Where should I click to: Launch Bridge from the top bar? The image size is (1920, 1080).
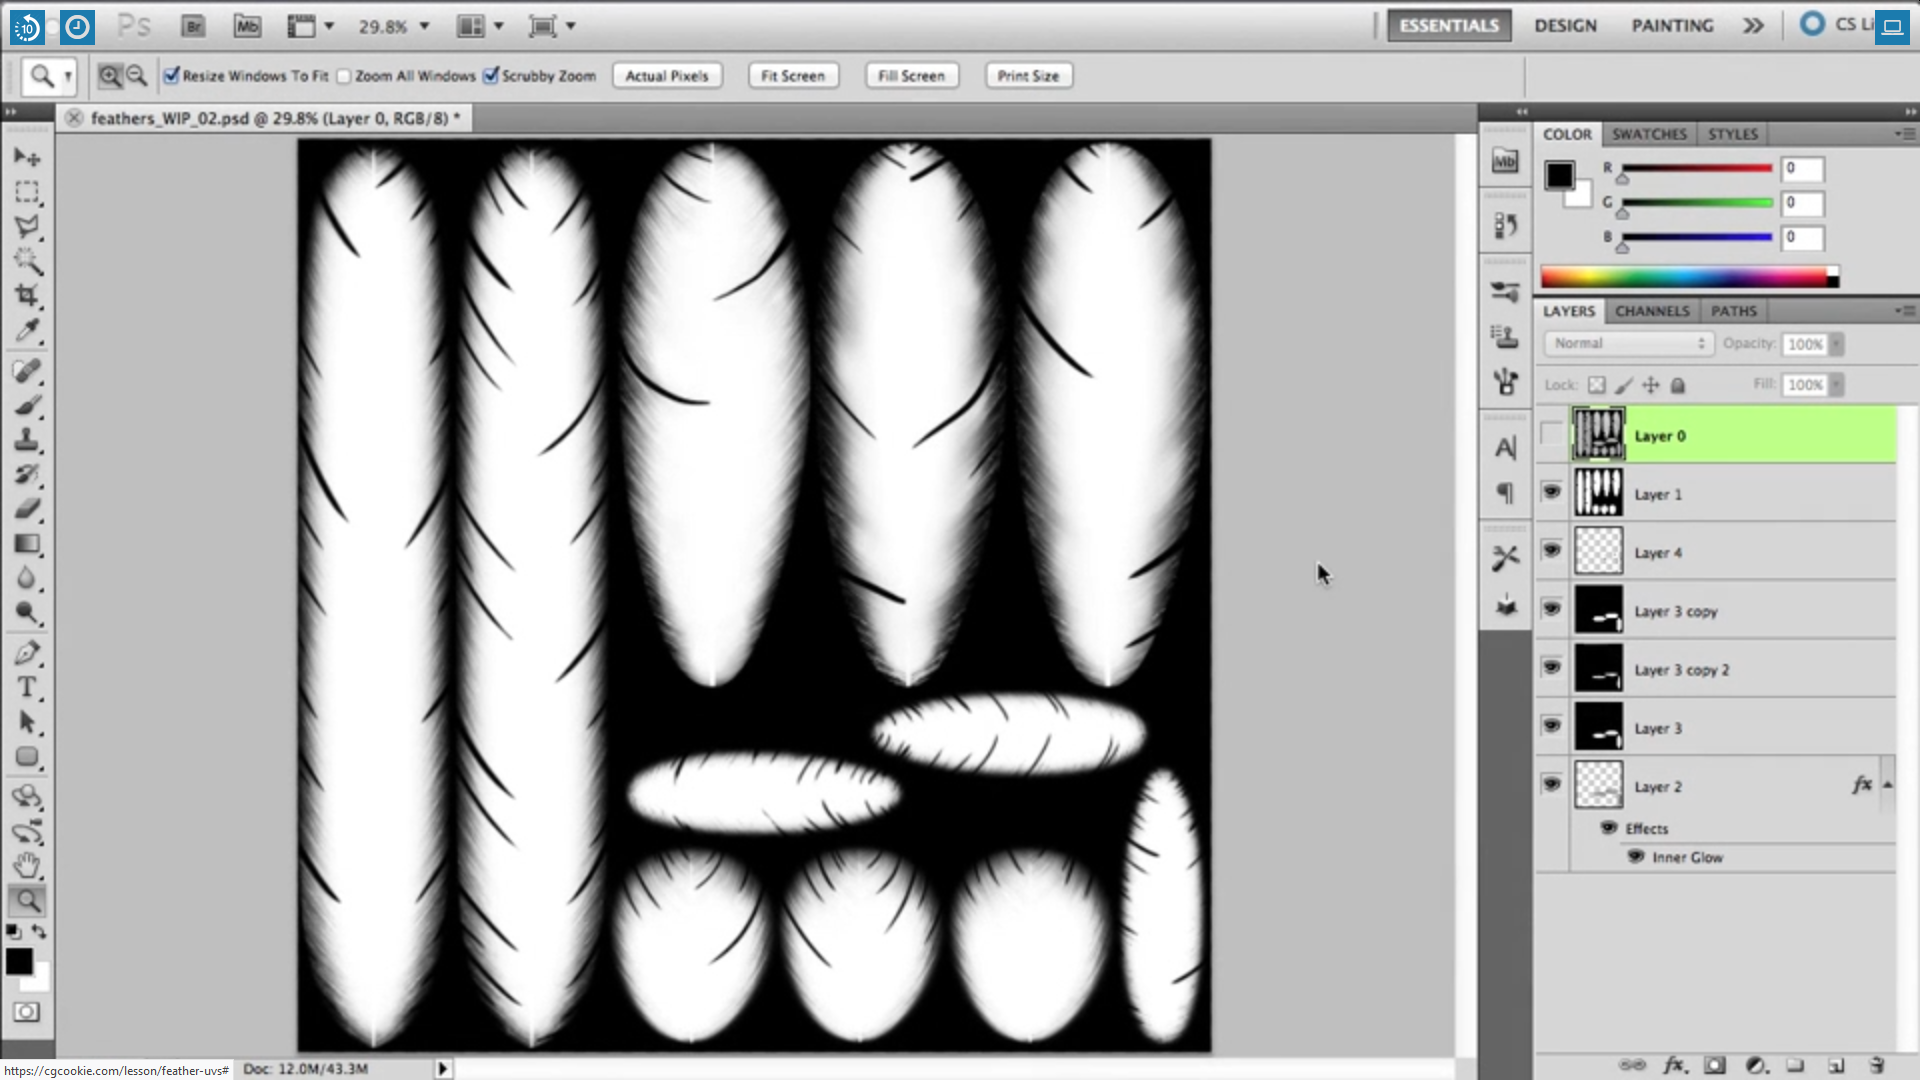coord(193,27)
